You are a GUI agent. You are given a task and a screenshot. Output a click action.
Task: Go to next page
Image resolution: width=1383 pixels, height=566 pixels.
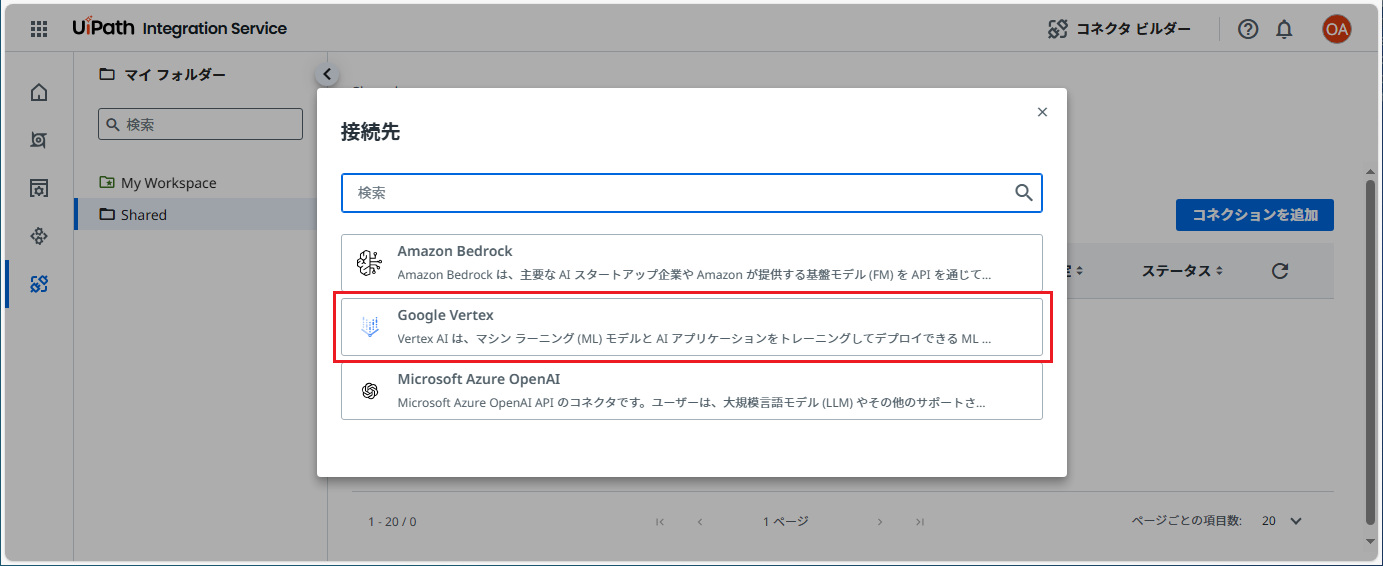[x=880, y=521]
